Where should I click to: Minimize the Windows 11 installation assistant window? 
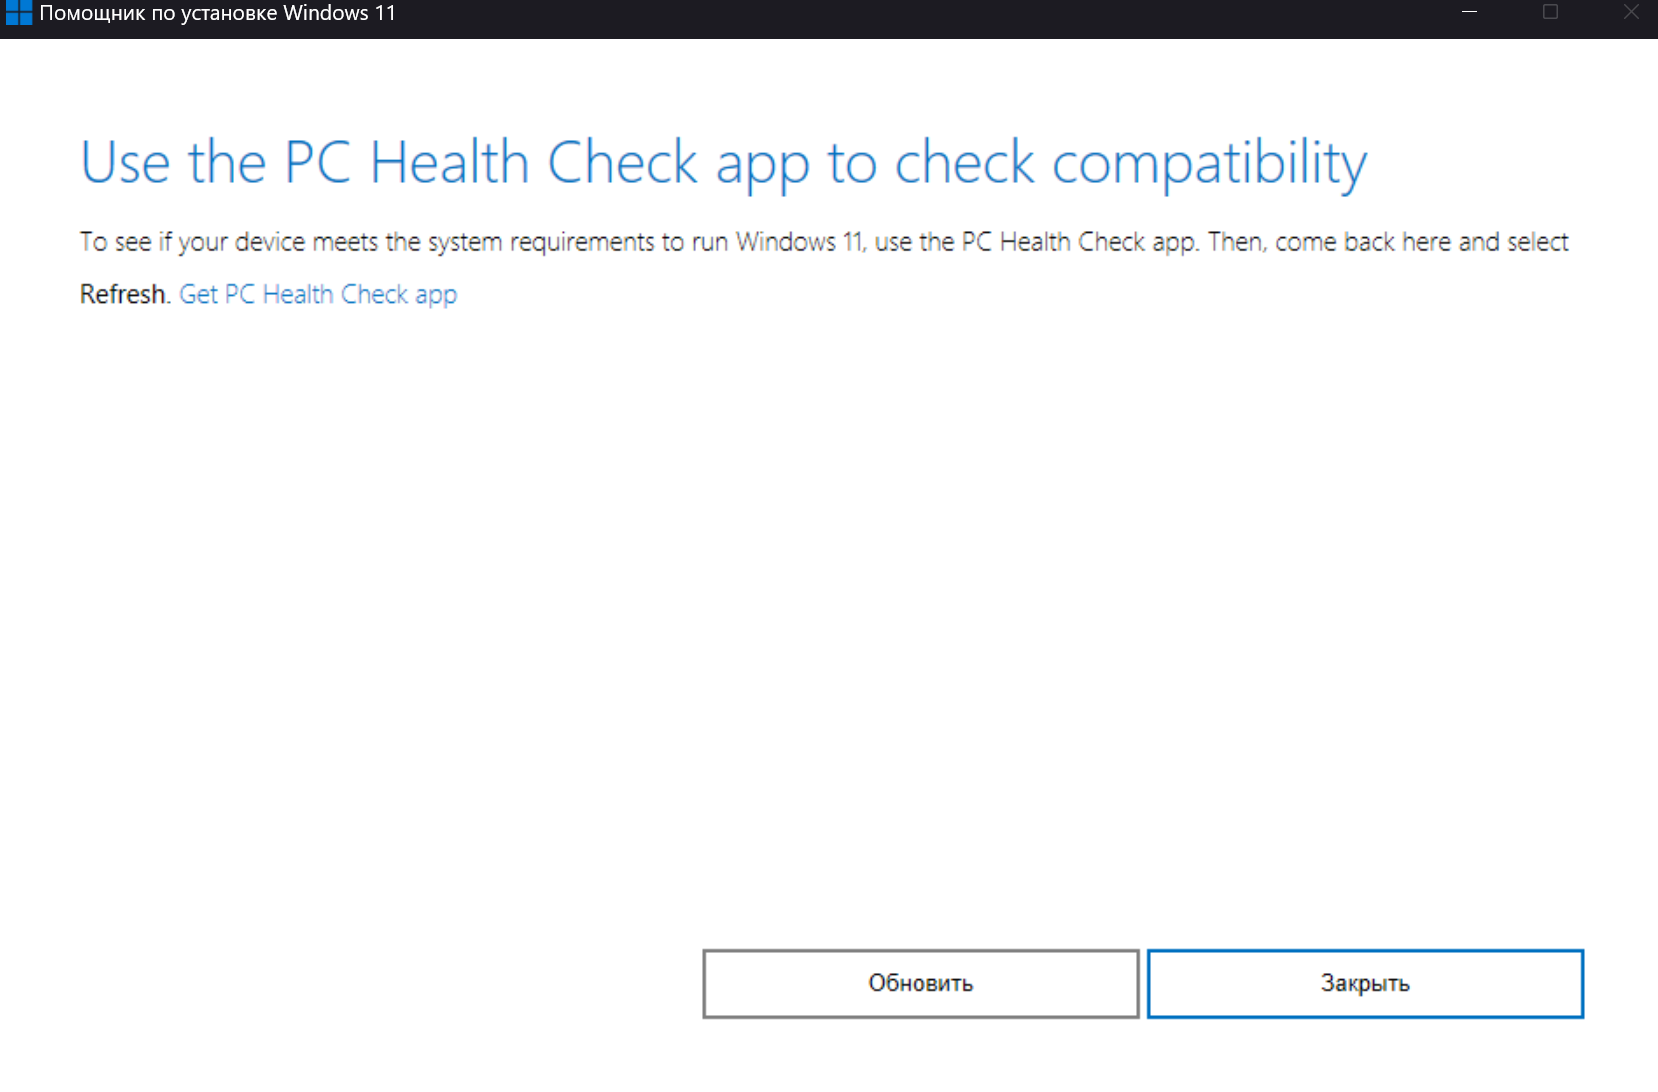click(x=1470, y=13)
